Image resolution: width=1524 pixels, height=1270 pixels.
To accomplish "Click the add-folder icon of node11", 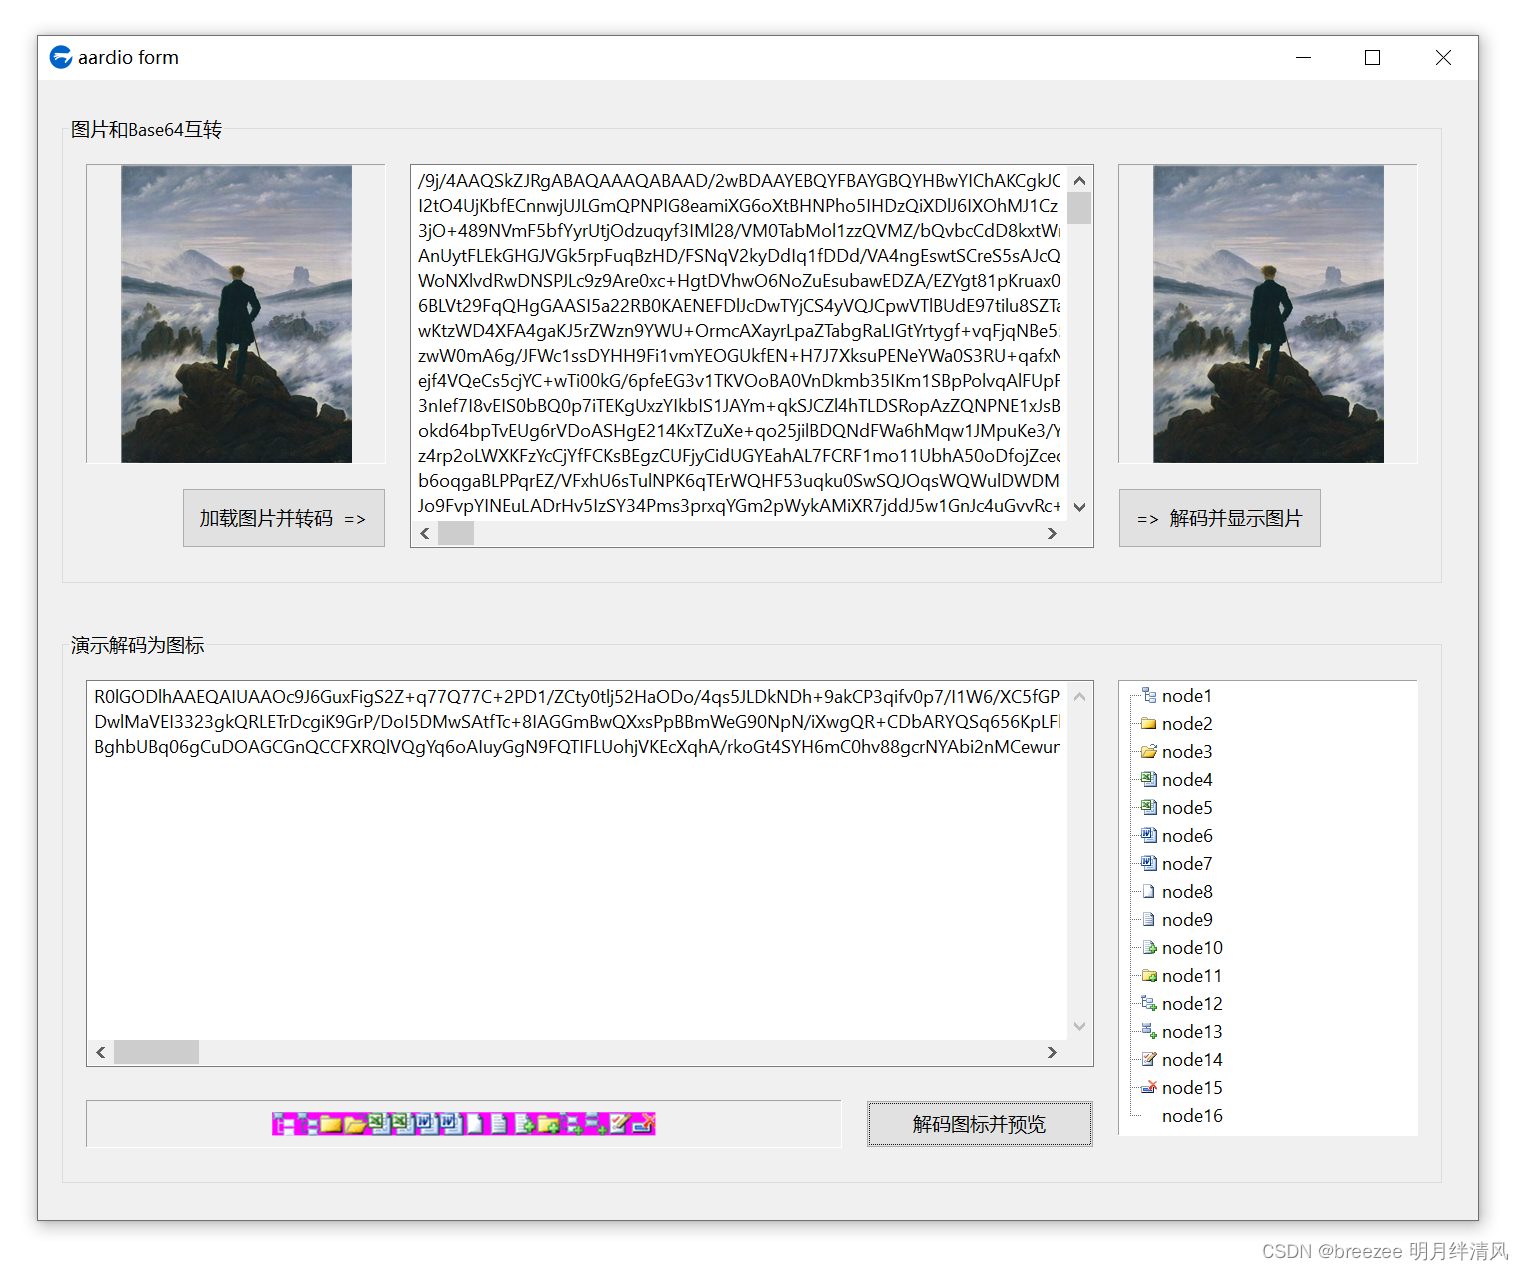I will point(1149,975).
